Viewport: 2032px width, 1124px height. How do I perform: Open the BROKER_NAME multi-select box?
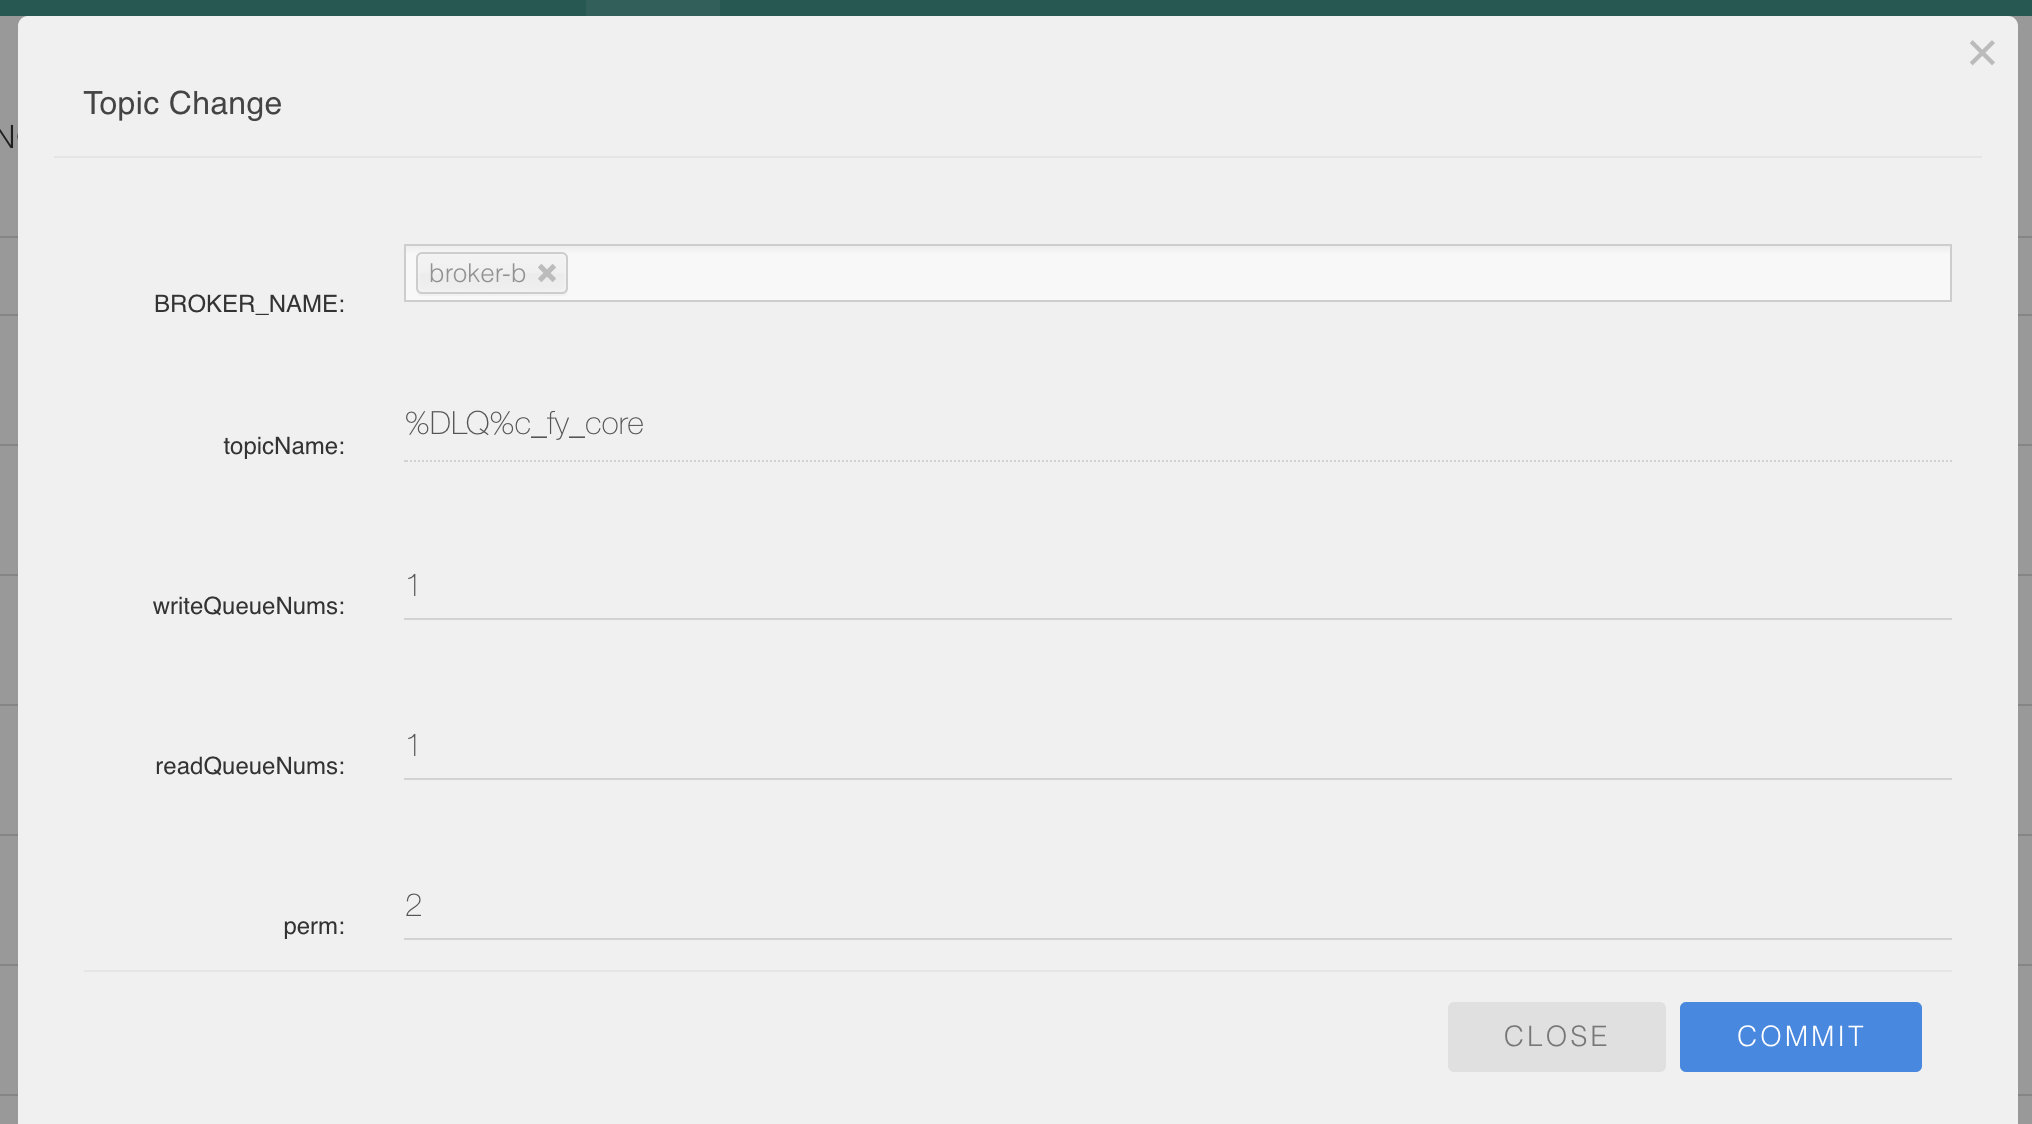1177,273
